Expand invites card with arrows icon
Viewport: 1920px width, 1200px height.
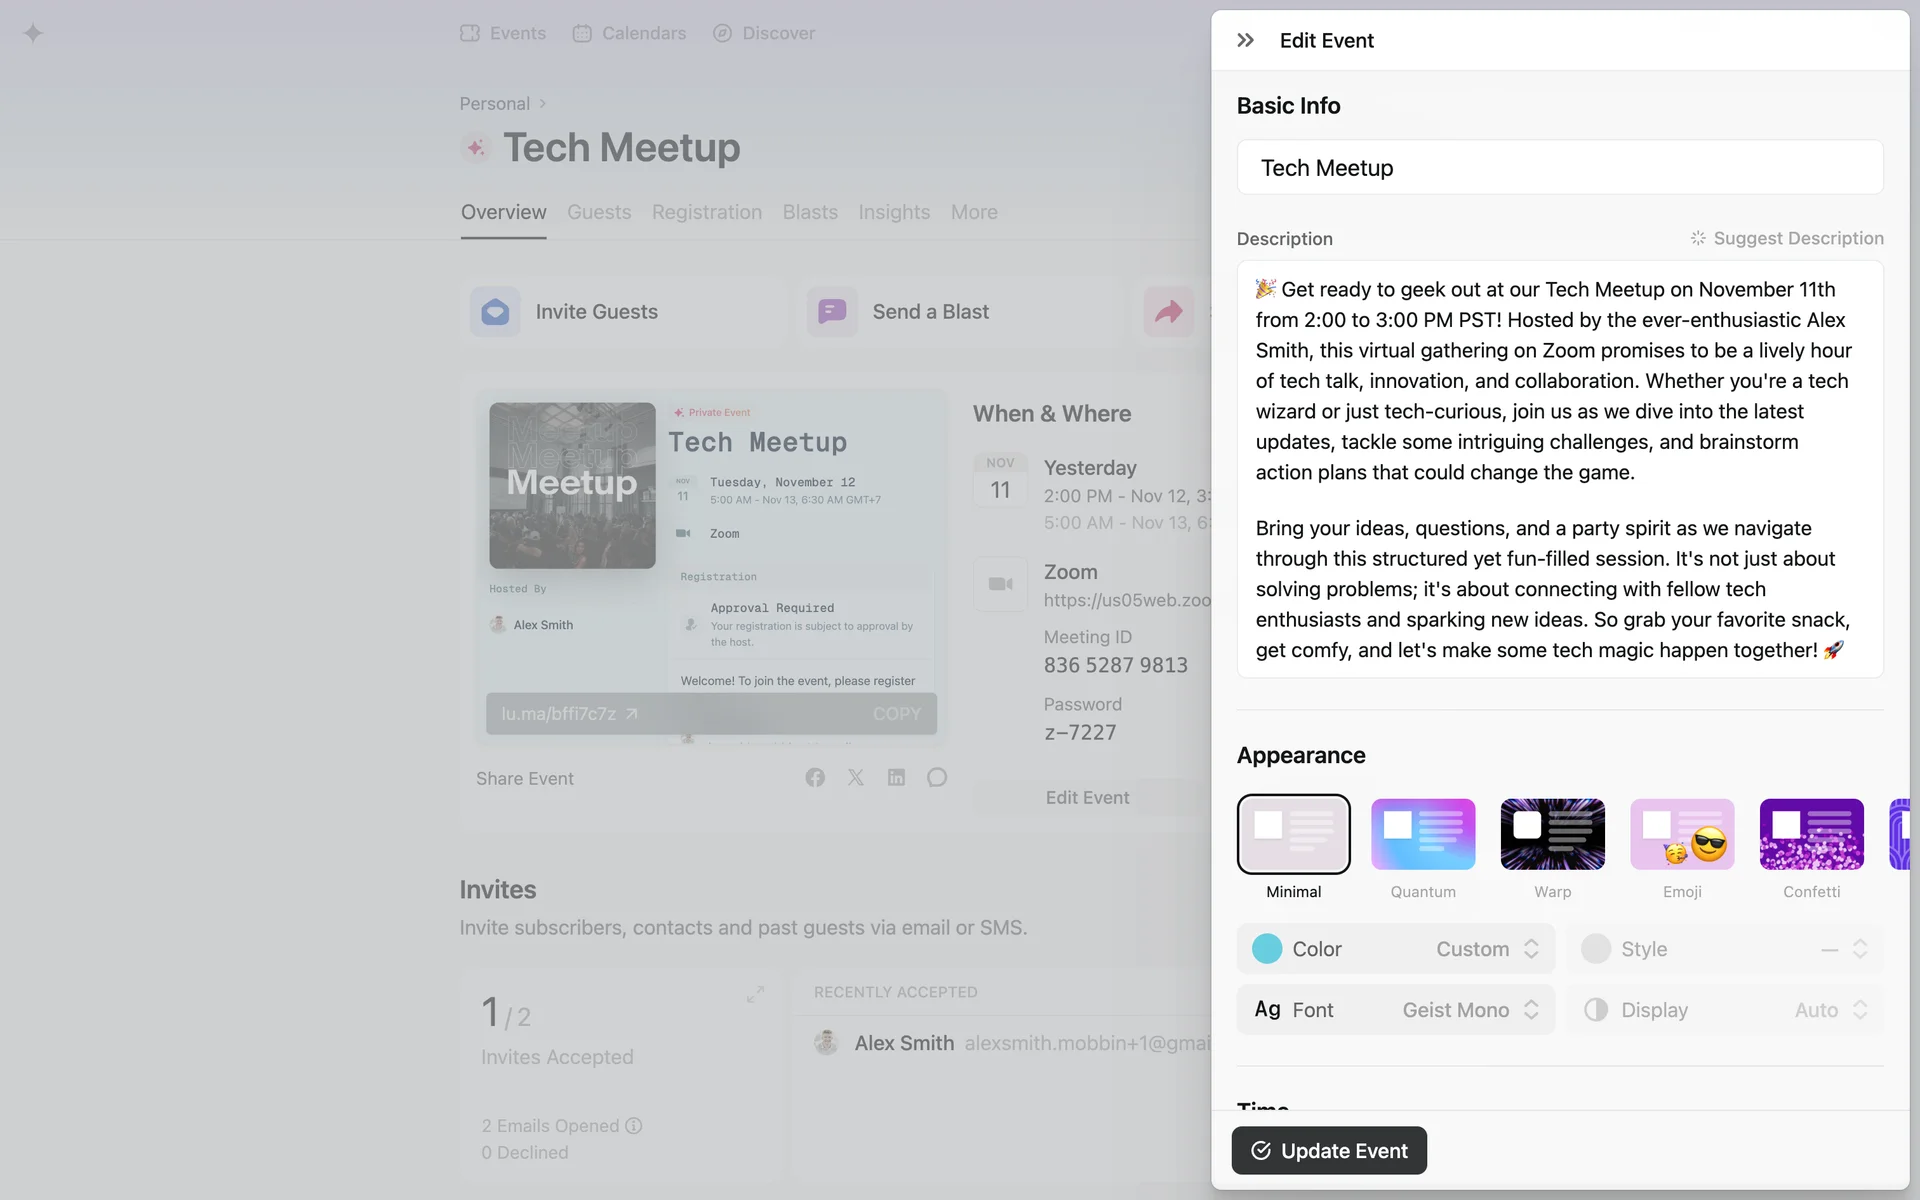pos(755,994)
